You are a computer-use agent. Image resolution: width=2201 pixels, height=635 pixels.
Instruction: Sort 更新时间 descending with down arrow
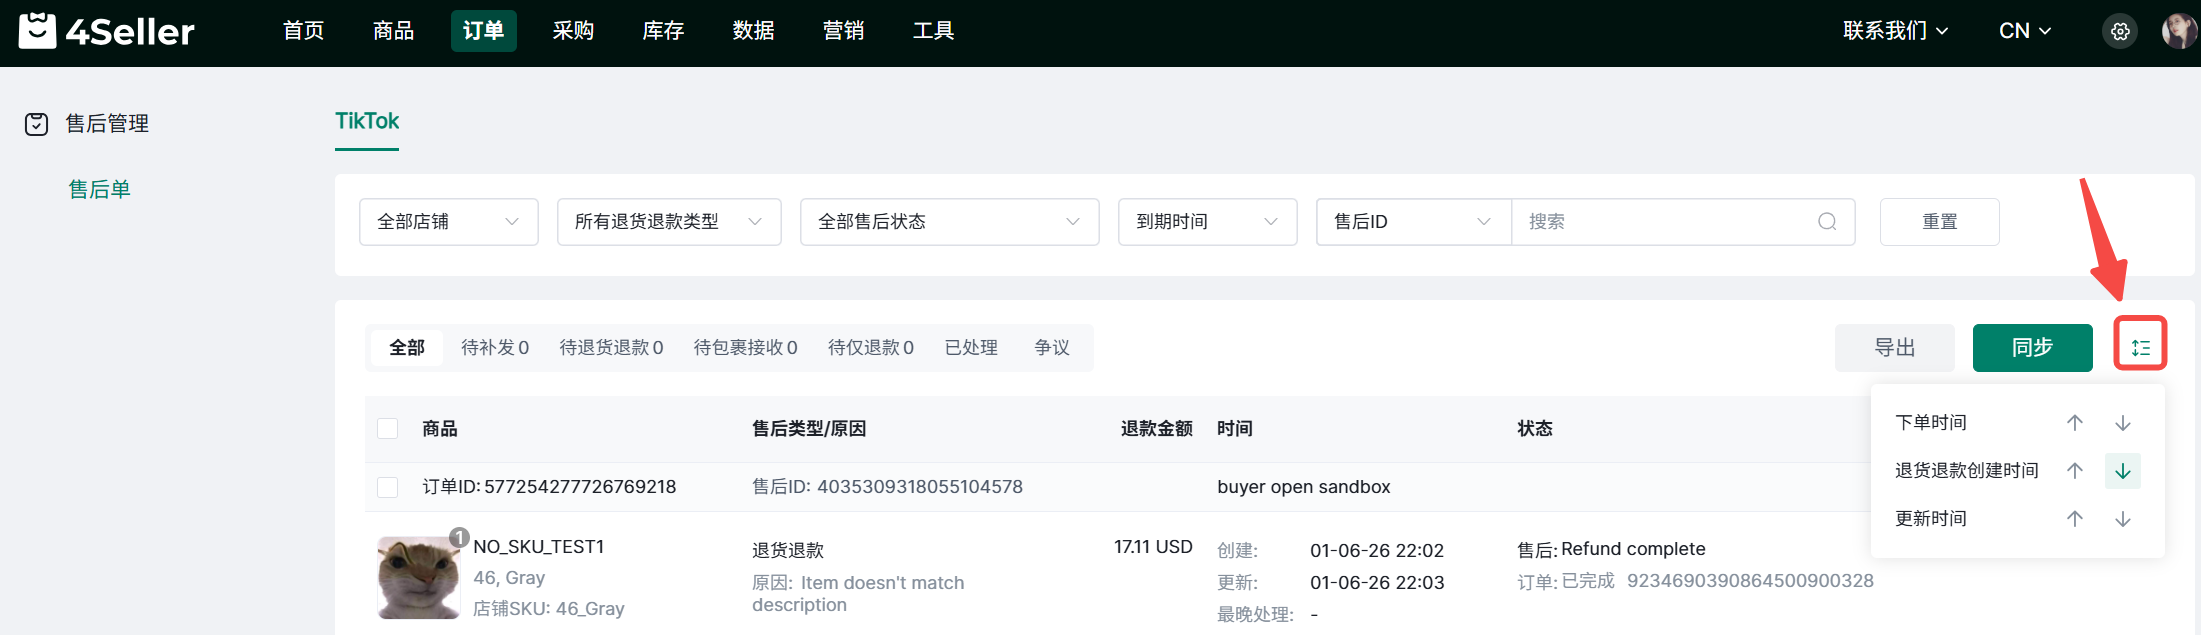point(2122,519)
